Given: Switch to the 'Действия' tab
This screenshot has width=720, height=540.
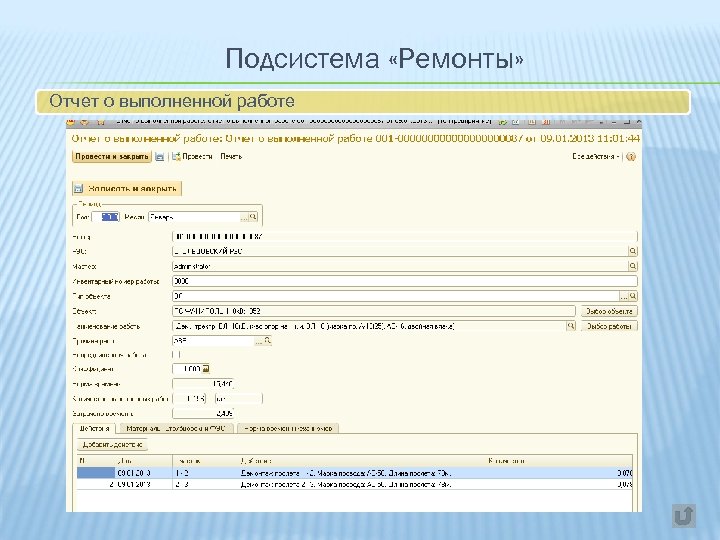Looking at the screenshot, I should [x=94, y=428].
